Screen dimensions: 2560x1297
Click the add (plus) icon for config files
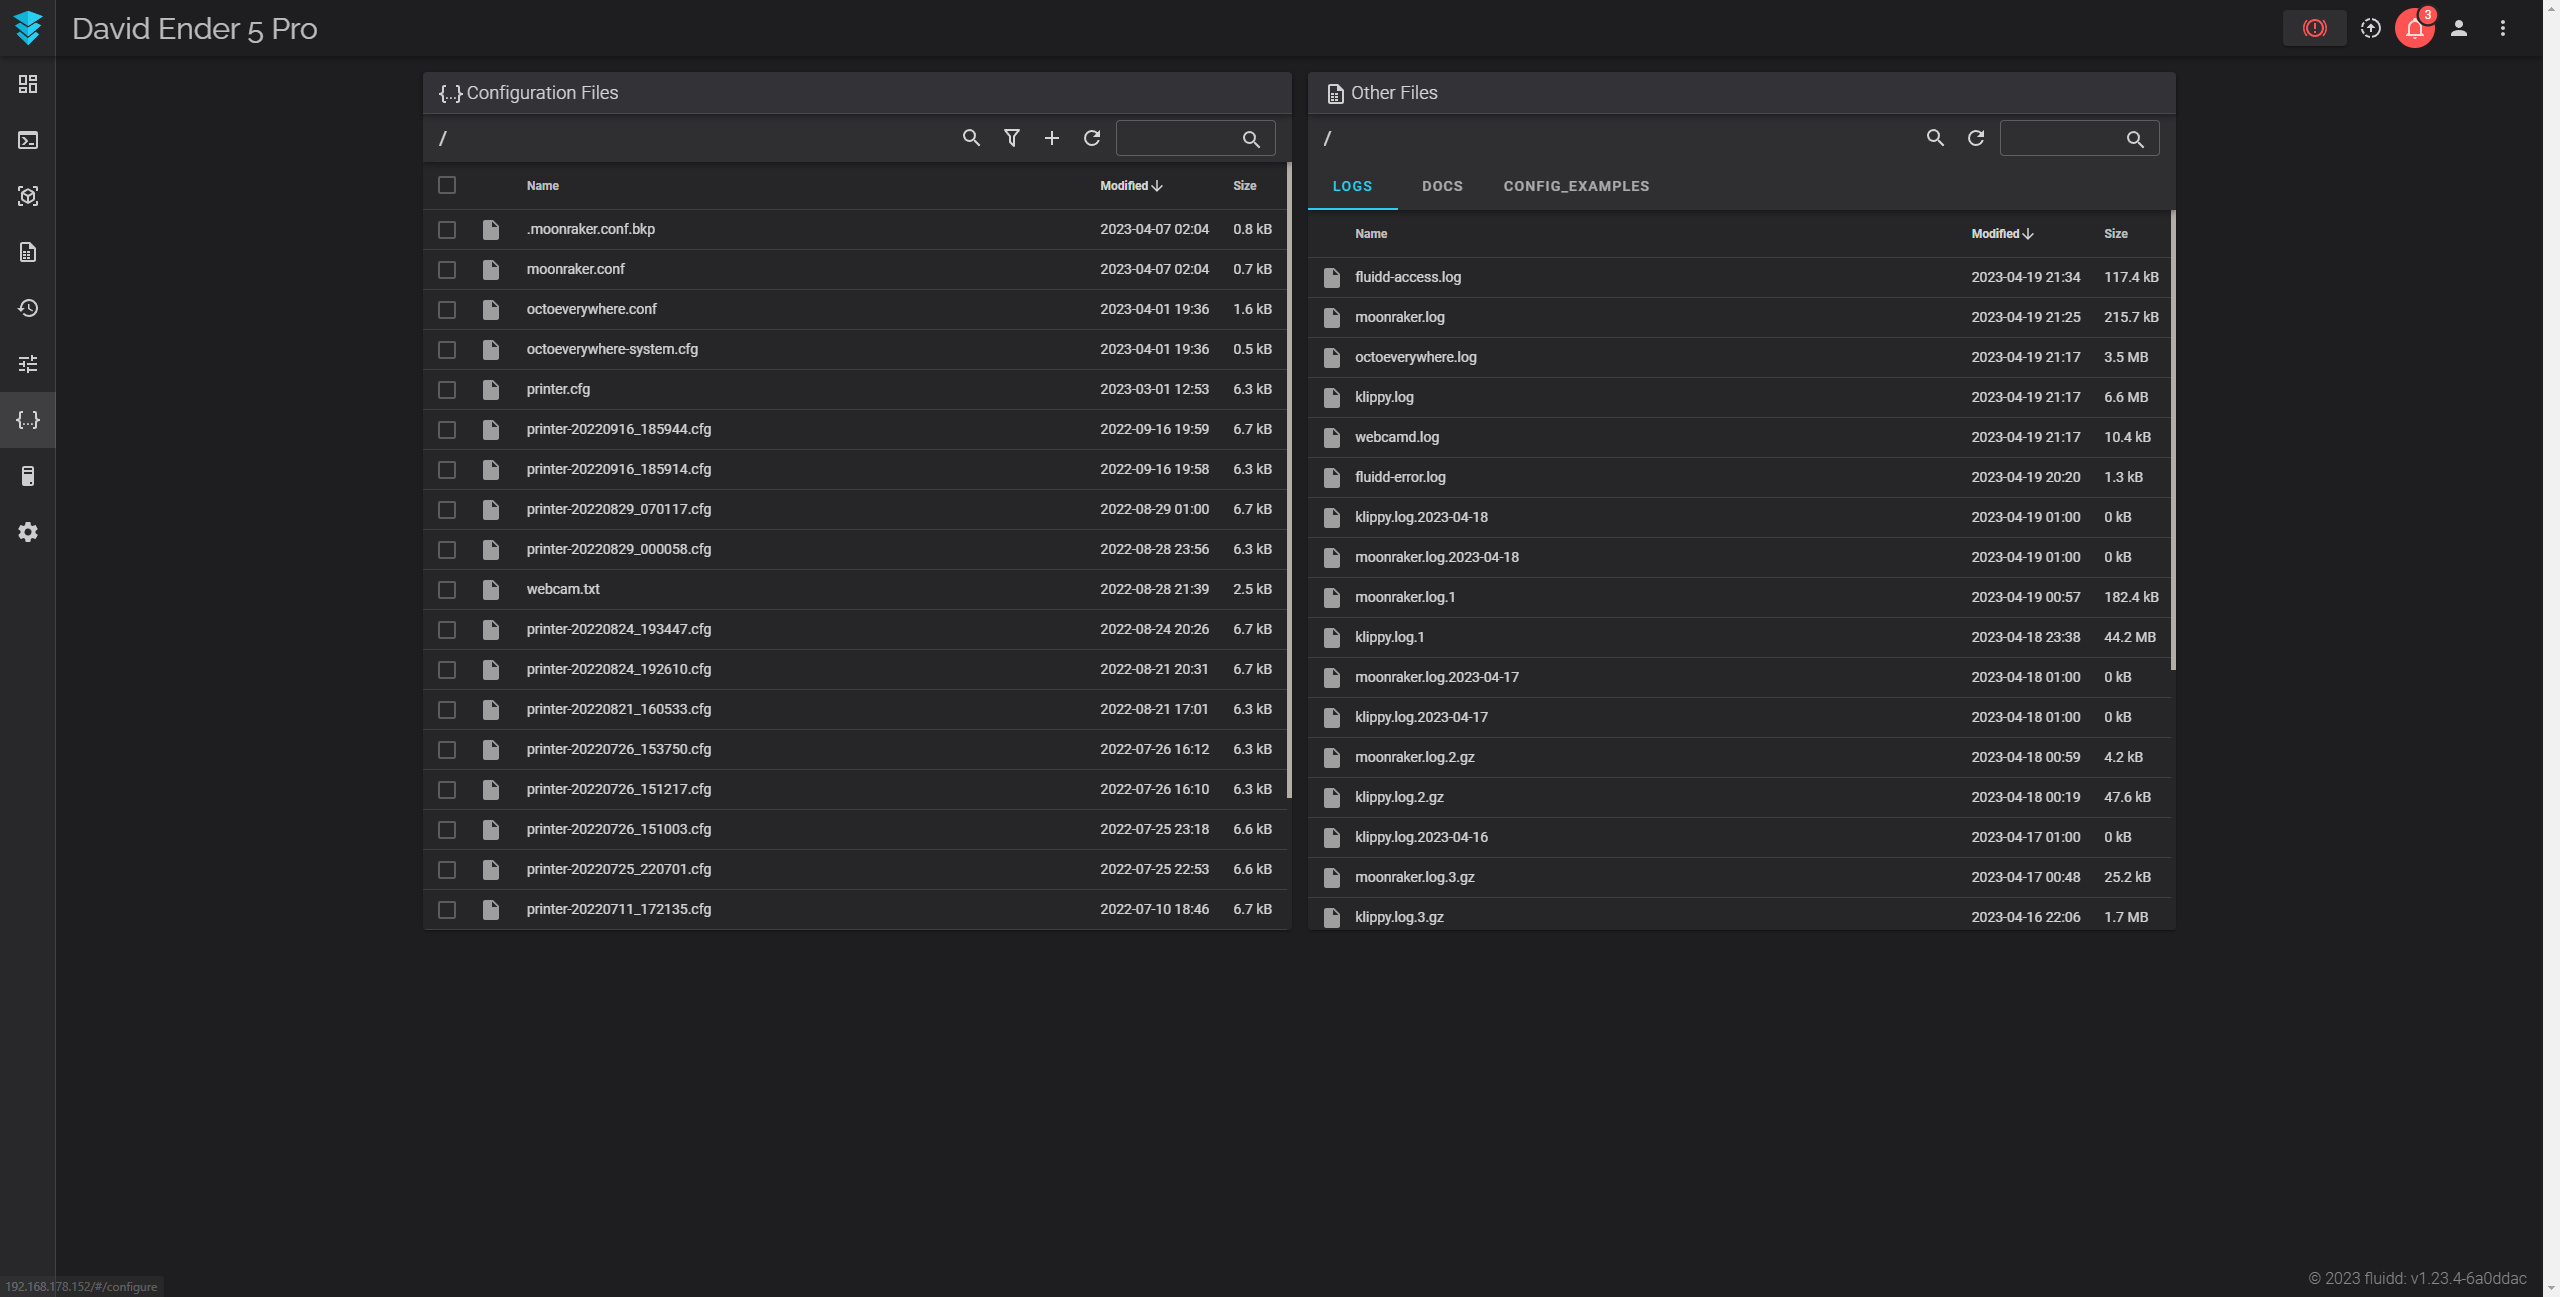pyautogui.click(x=1052, y=138)
